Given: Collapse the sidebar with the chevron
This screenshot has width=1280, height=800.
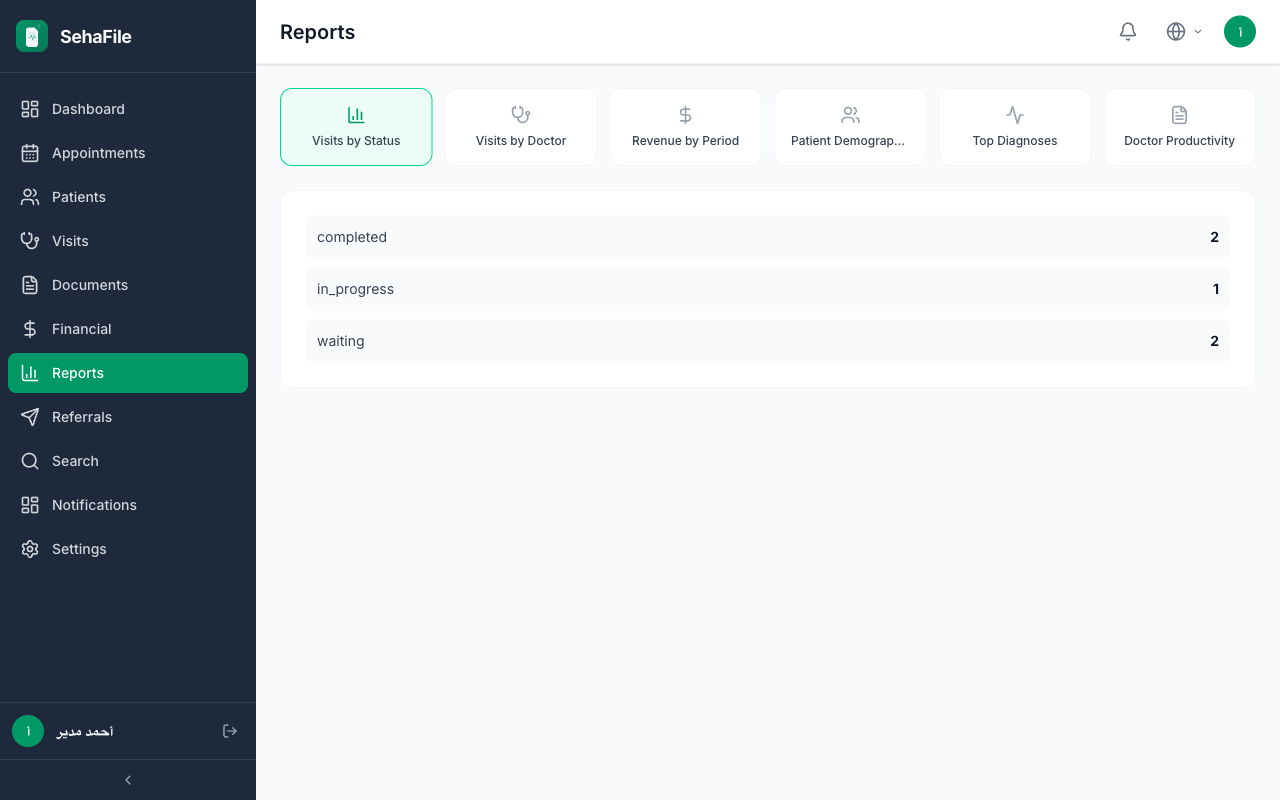Looking at the screenshot, I should [128, 780].
